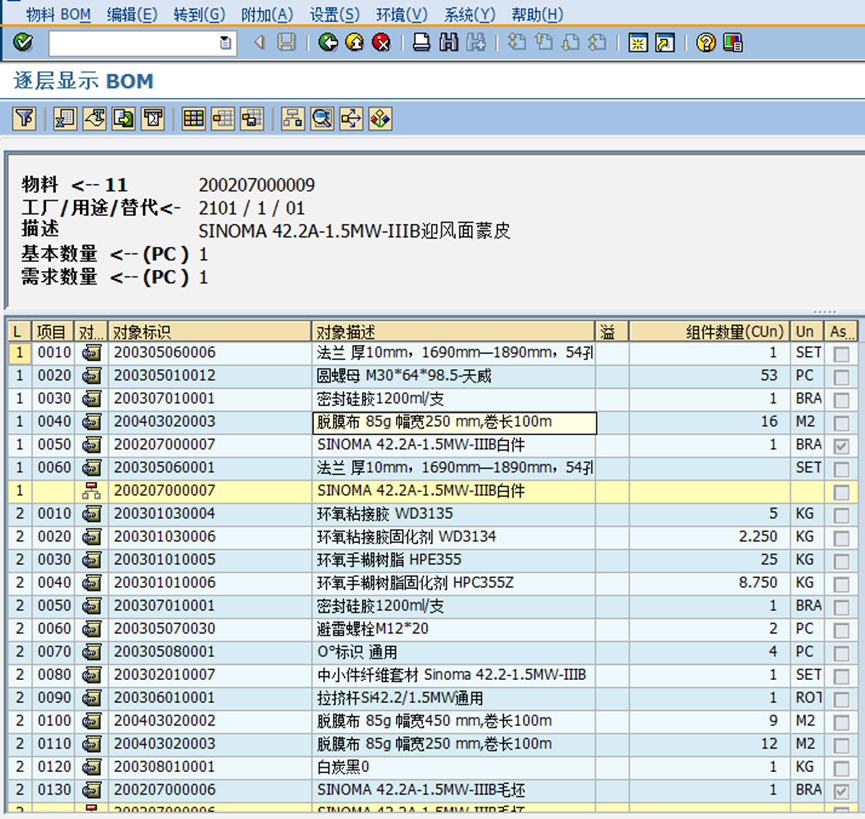Image resolution: width=865 pixels, height=819 pixels.
Task: Click the 对象描述 column header
Action: tap(453, 331)
